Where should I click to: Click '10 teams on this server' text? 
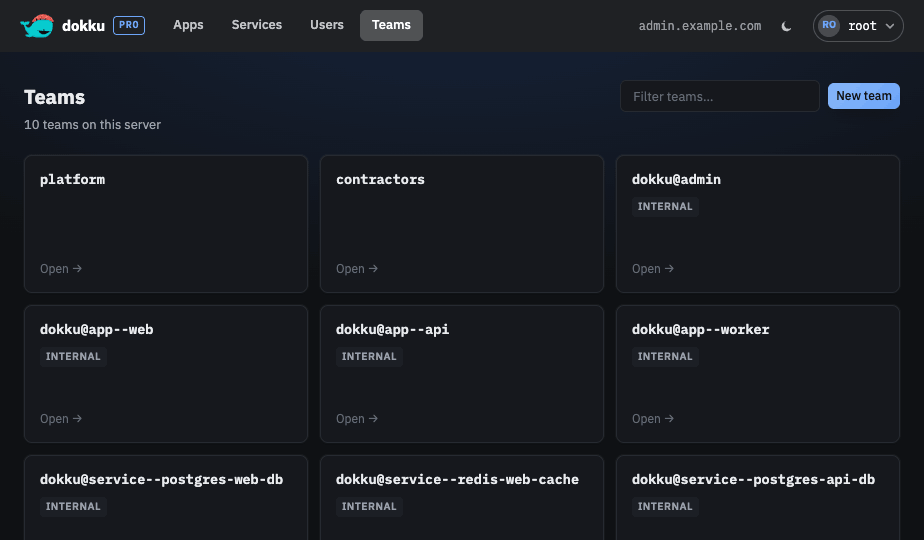coord(93,125)
